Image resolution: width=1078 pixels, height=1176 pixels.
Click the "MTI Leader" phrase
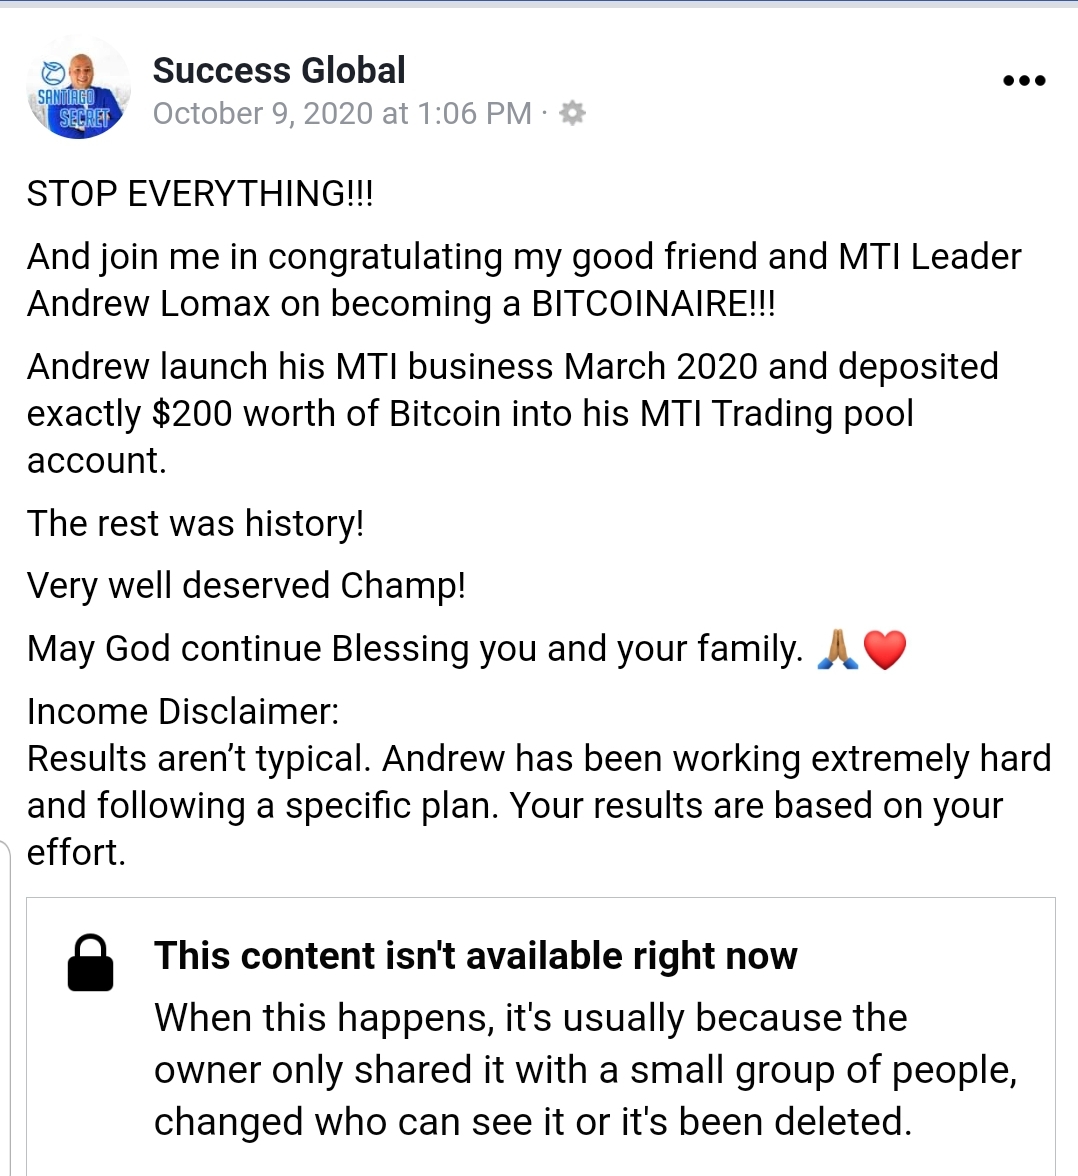tap(929, 257)
